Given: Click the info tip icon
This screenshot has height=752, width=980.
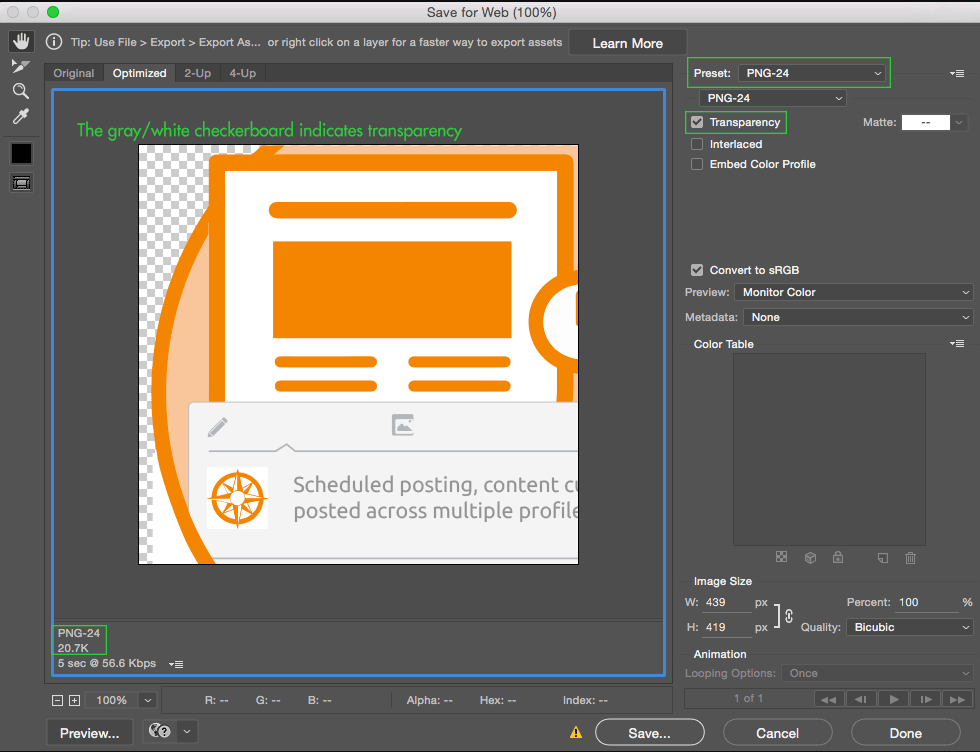Looking at the screenshot, I should (54, 42).
